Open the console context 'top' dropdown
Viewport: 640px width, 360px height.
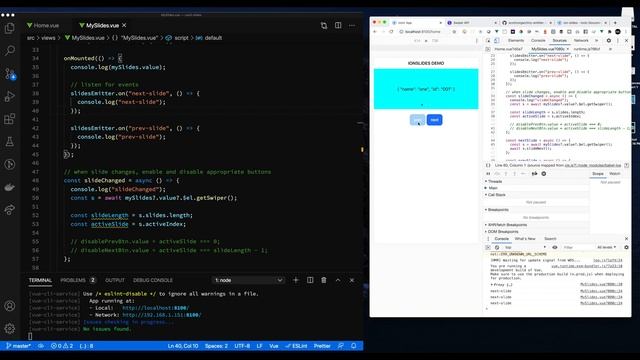coord(525,247)
